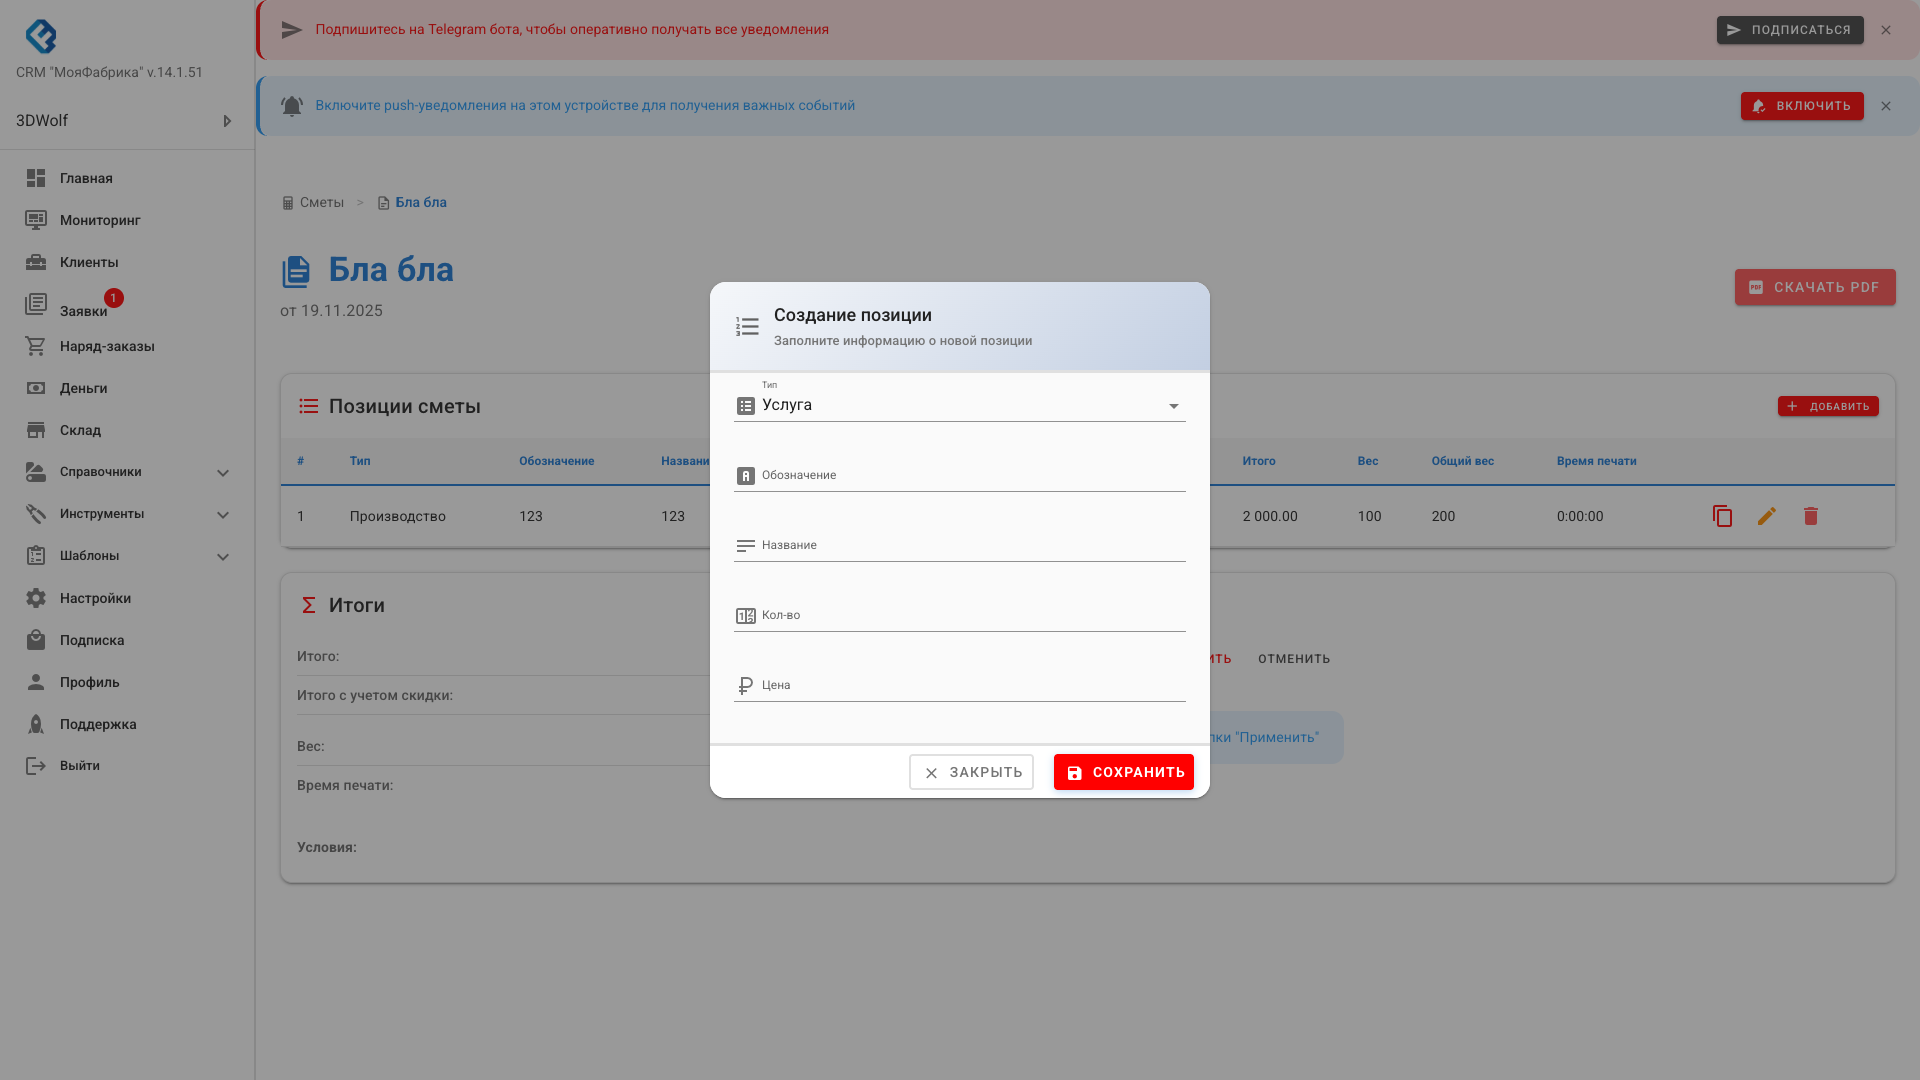1920x1080 pixels.
Task: Click the pencil edit icon for Производство
Action: [x=1766, y=516]
